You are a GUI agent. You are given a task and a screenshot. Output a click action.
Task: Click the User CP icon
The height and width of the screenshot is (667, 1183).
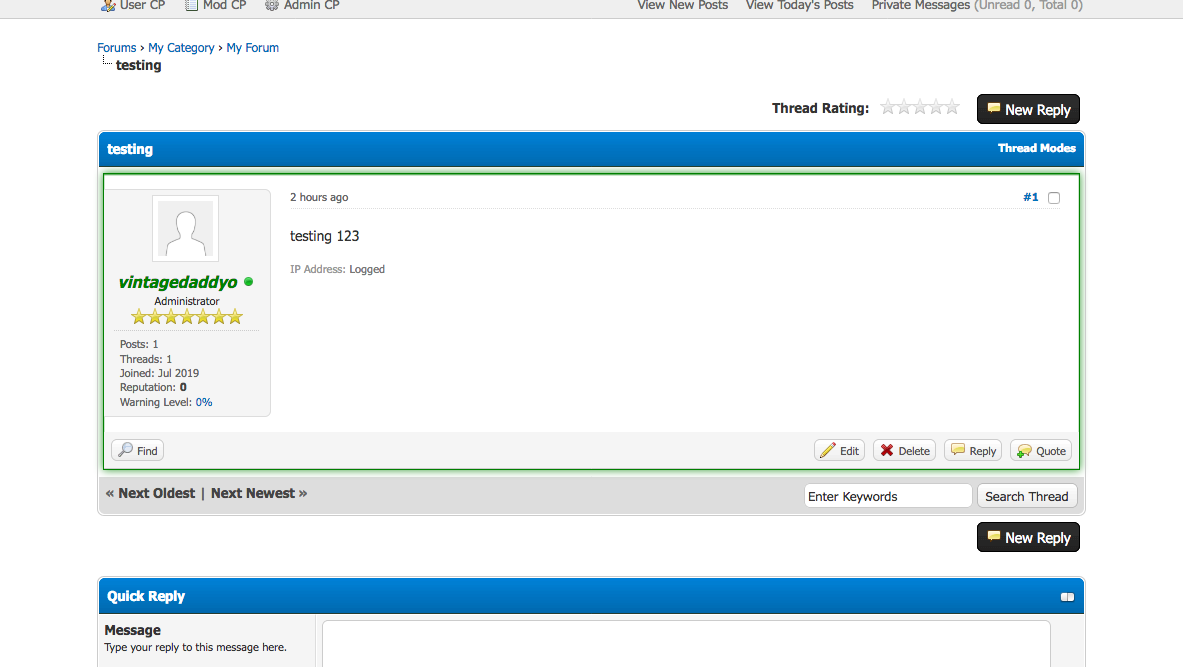coord(108,5)
